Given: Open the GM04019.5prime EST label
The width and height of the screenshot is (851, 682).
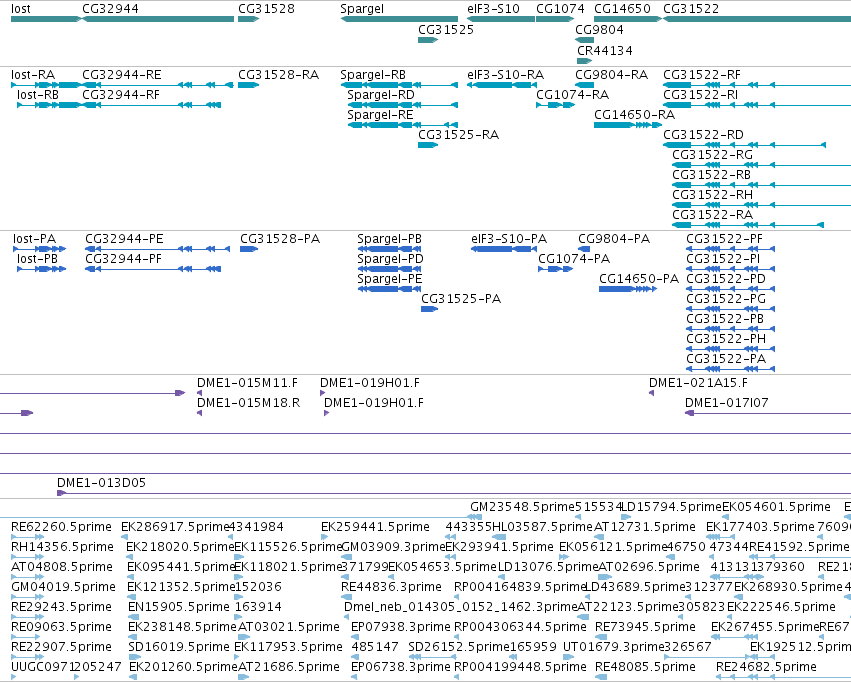Looking at the screenshot, I should [63, 587].
